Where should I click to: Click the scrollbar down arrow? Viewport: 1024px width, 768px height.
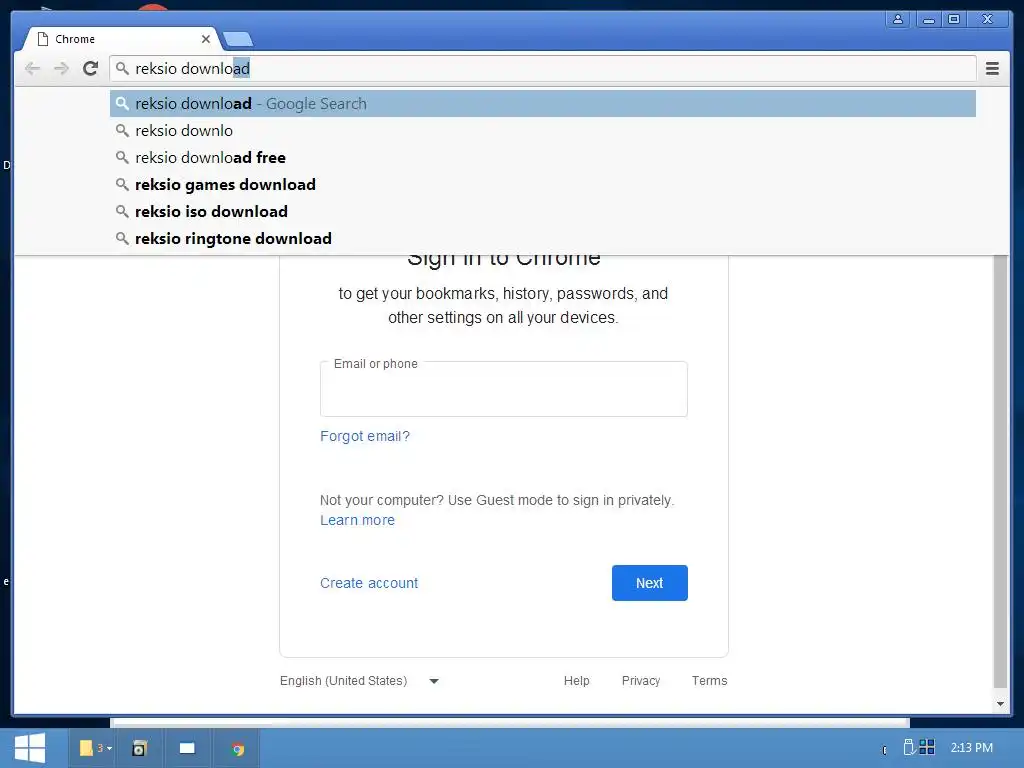point(1000,704)
